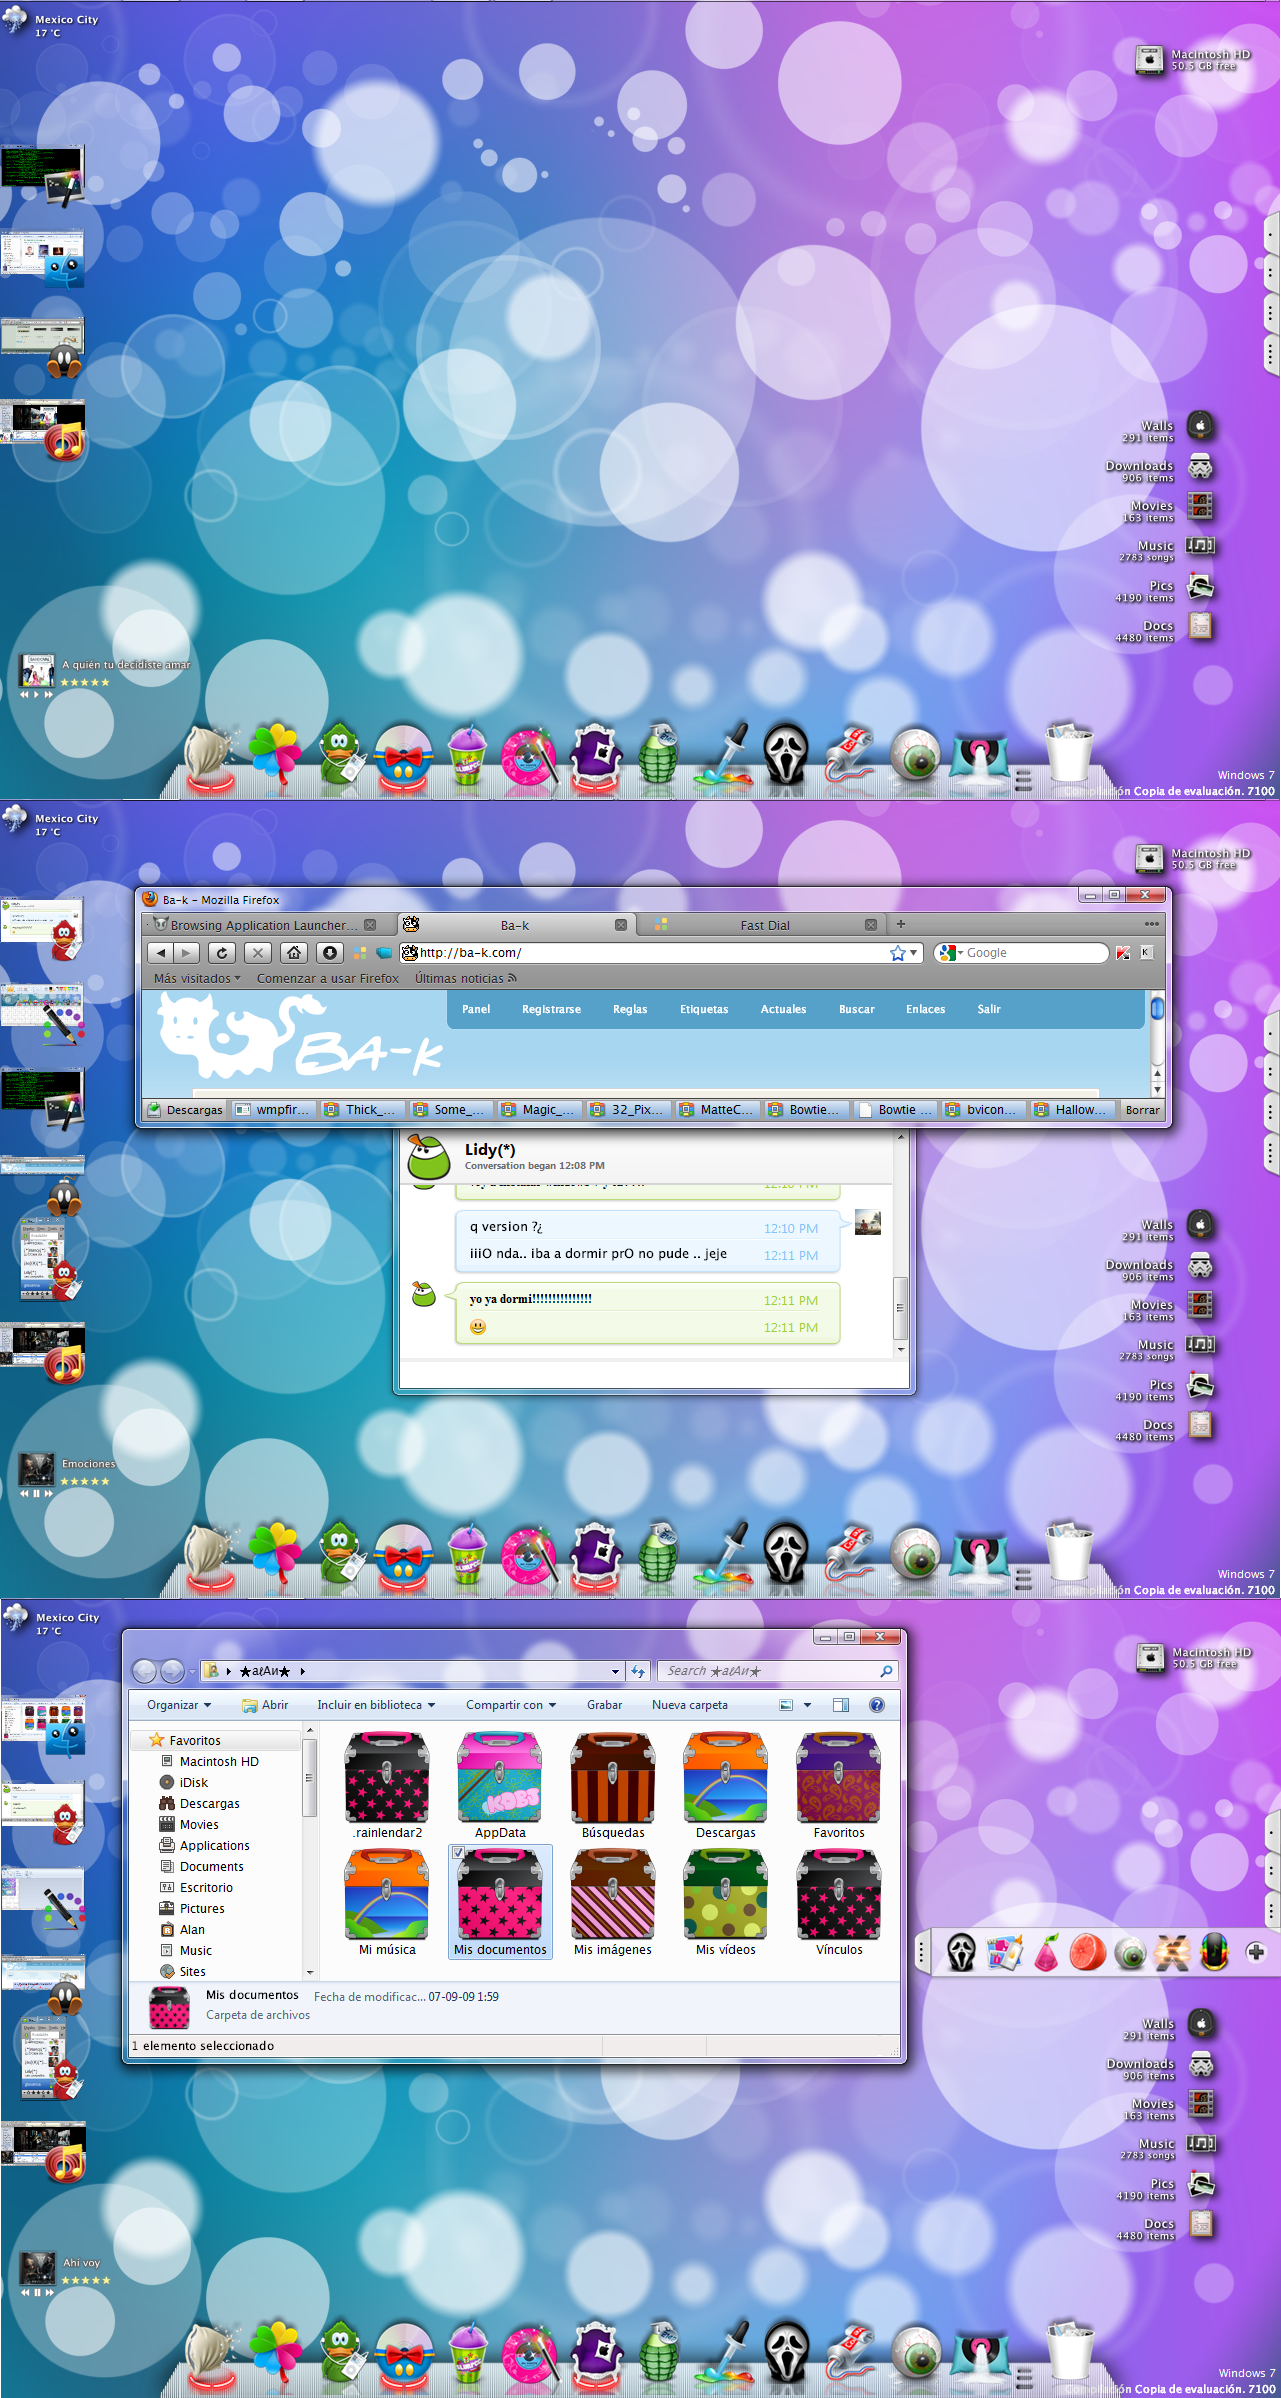
Task: Click the Registrarse link on Ba-k
Action: (x=551, y=1009)
